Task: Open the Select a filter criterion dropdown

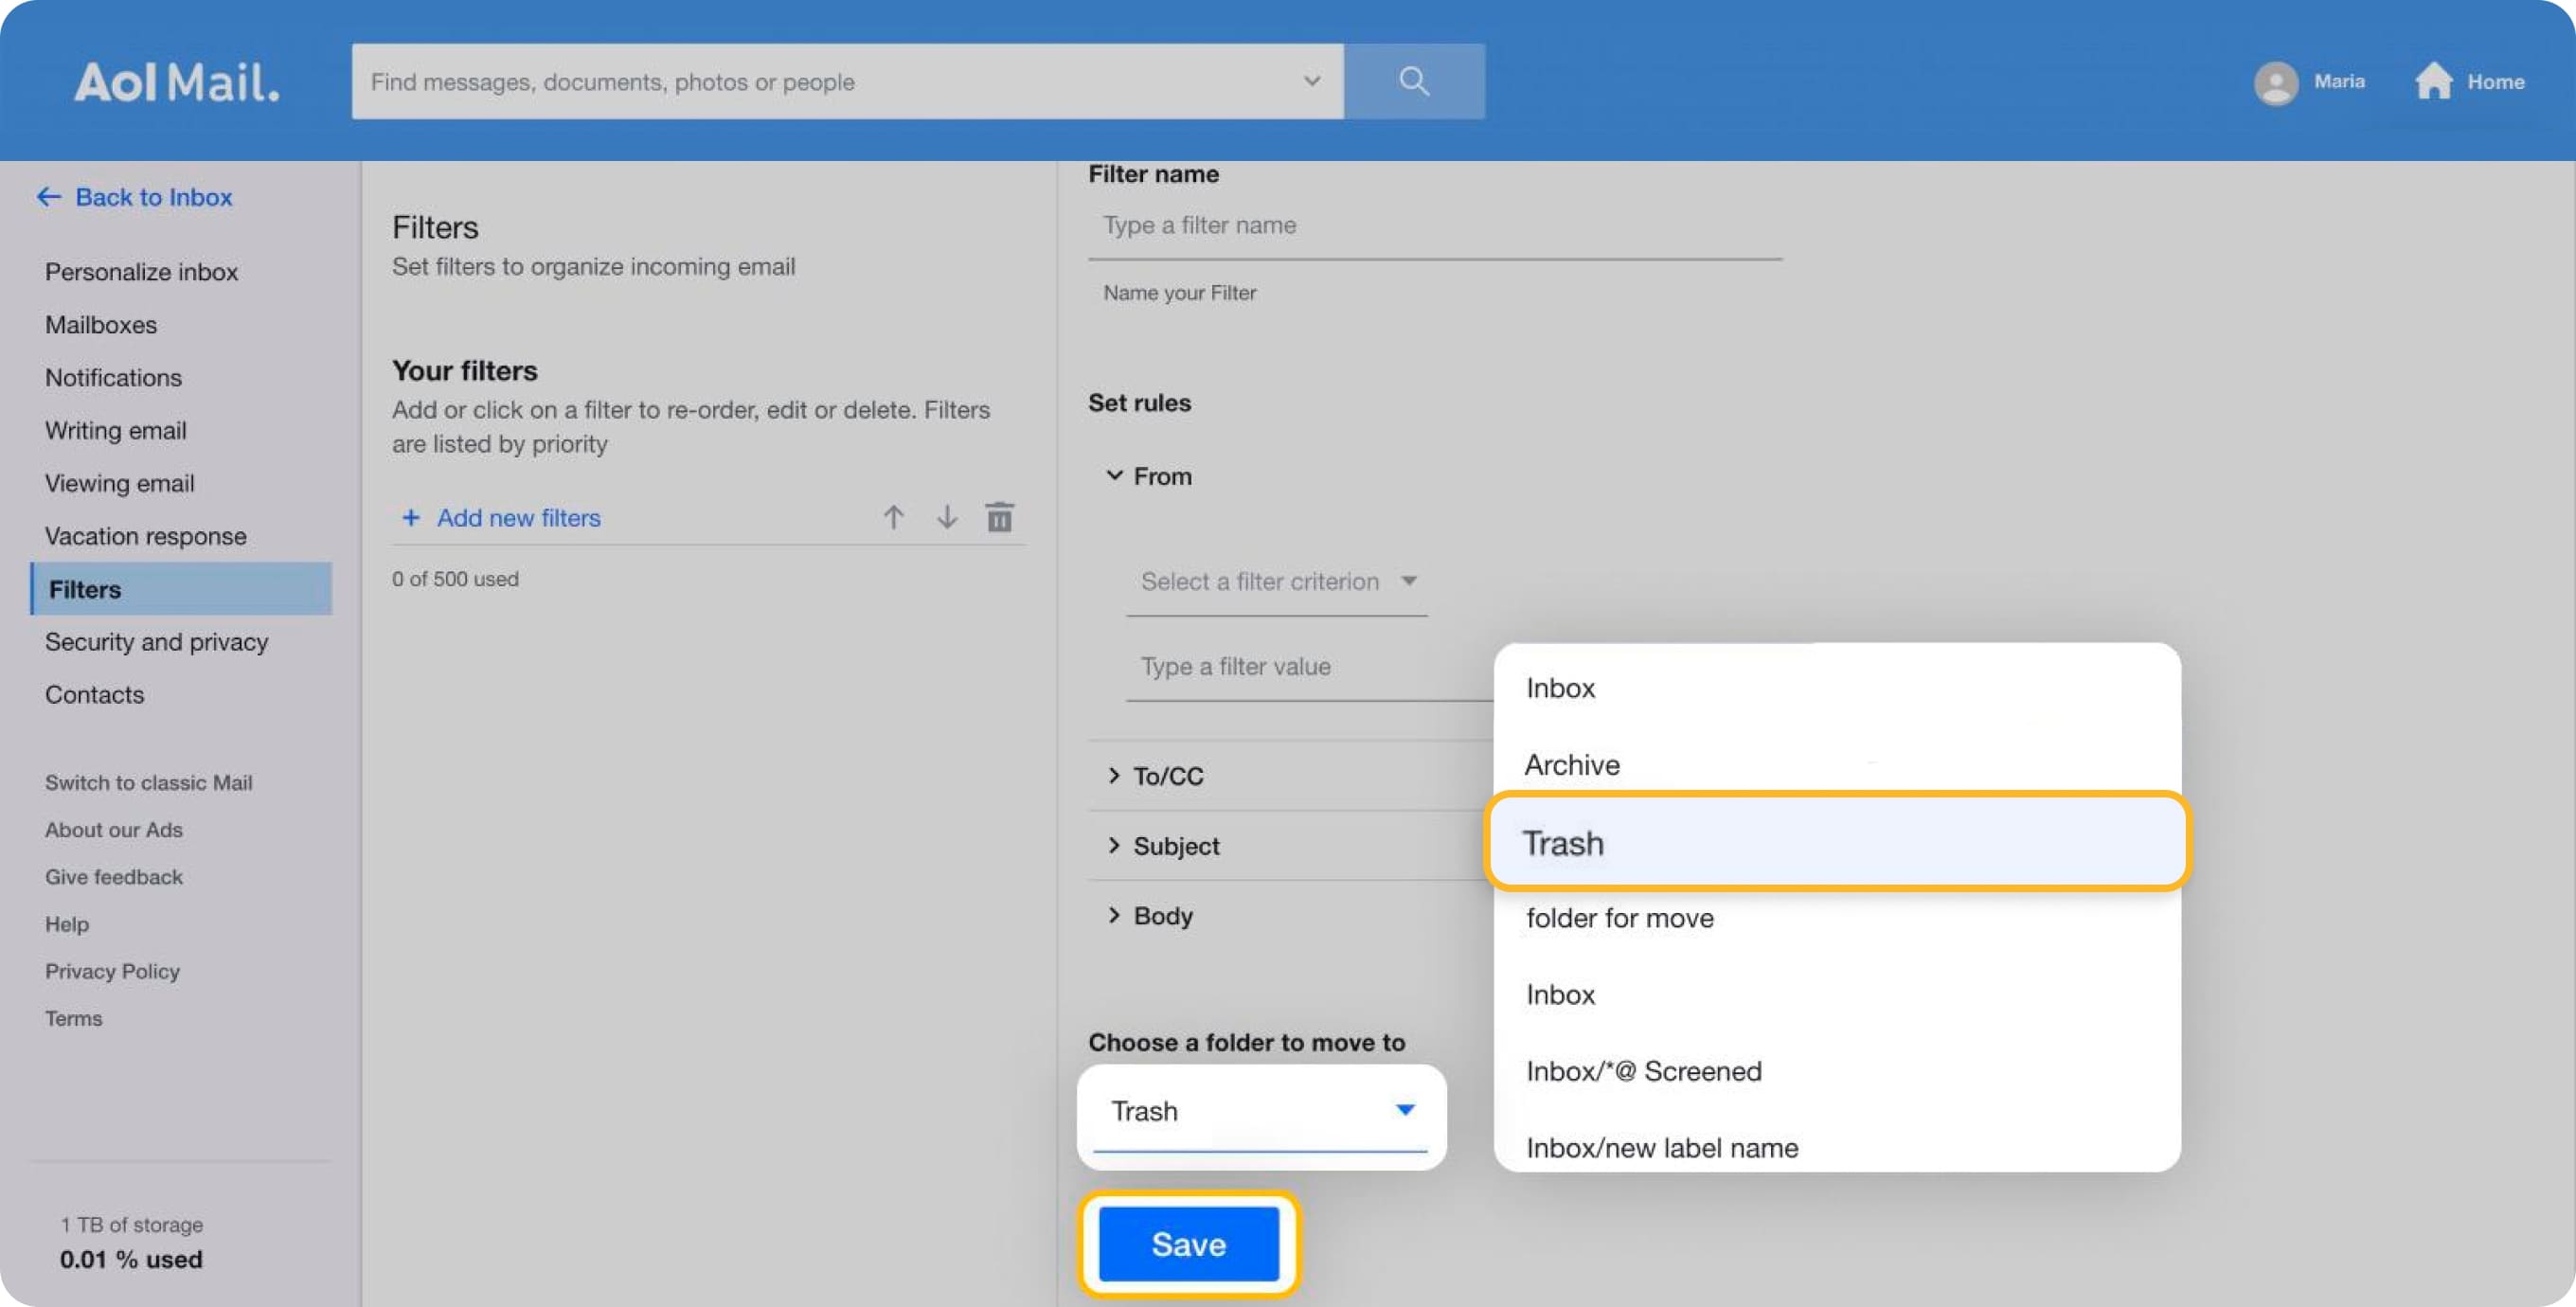Action: pyautogui.click(x=1277, y=581)
